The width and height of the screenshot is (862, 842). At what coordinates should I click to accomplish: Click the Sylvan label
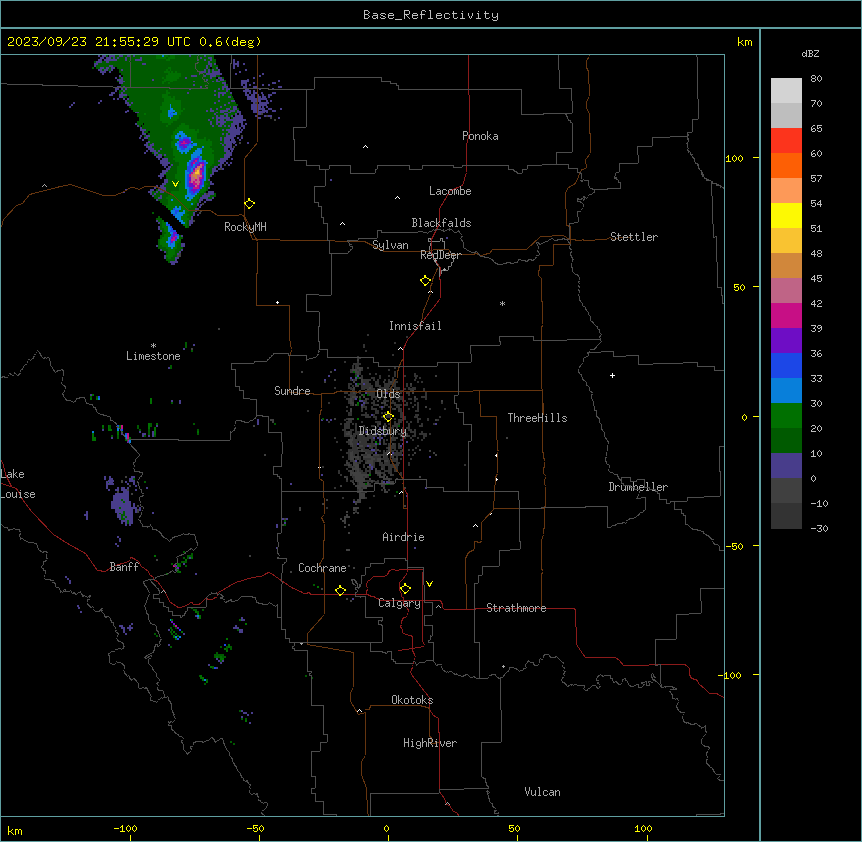pos(390,245)
